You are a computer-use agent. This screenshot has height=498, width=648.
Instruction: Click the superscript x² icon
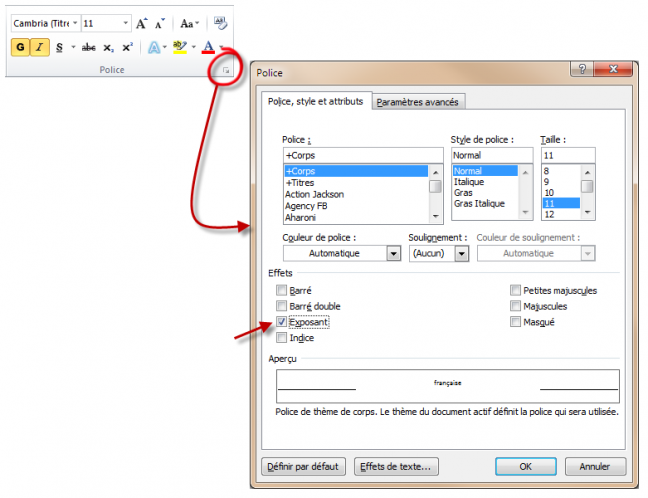click(x=127, y=47)
